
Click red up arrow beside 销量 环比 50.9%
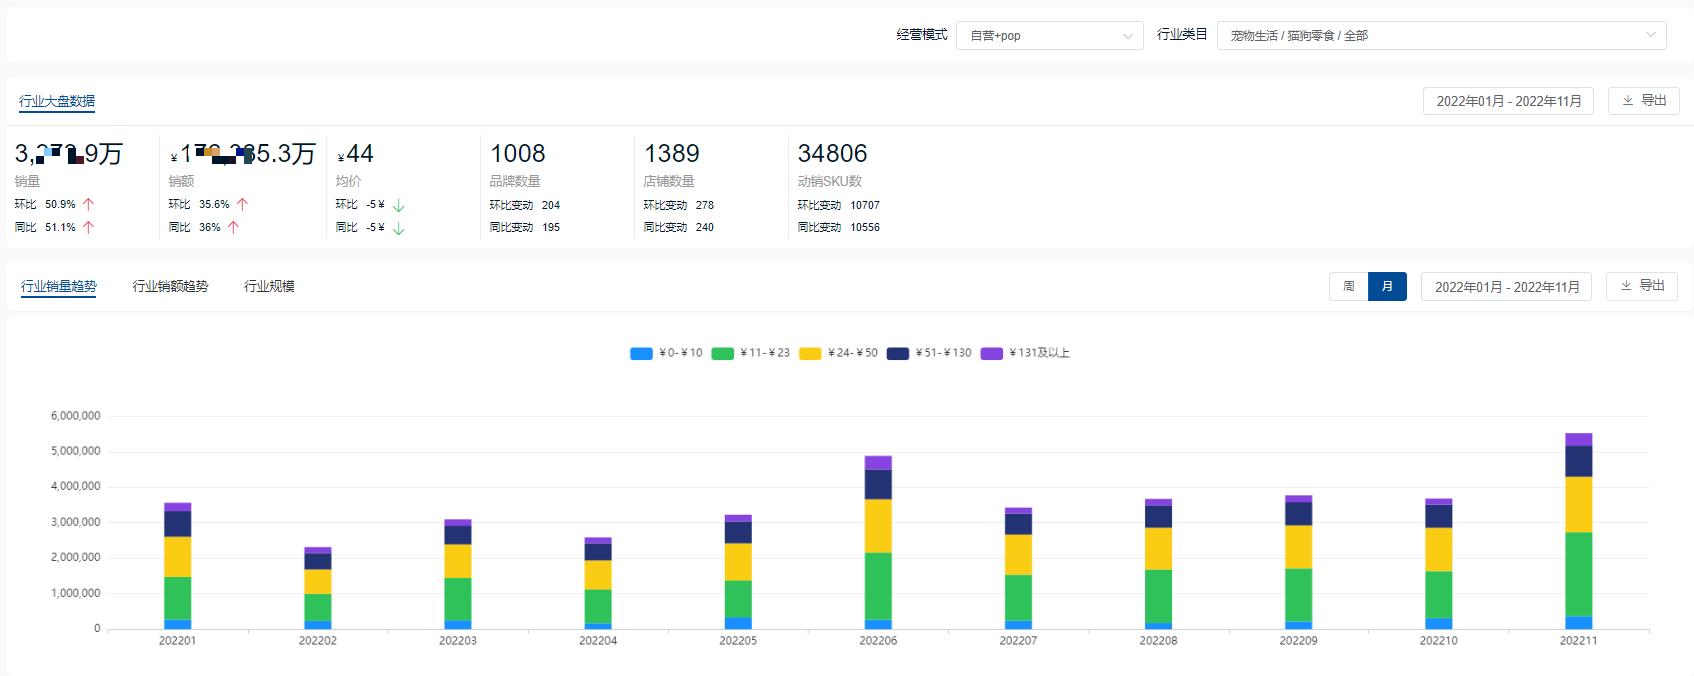[x=88, y=204]
